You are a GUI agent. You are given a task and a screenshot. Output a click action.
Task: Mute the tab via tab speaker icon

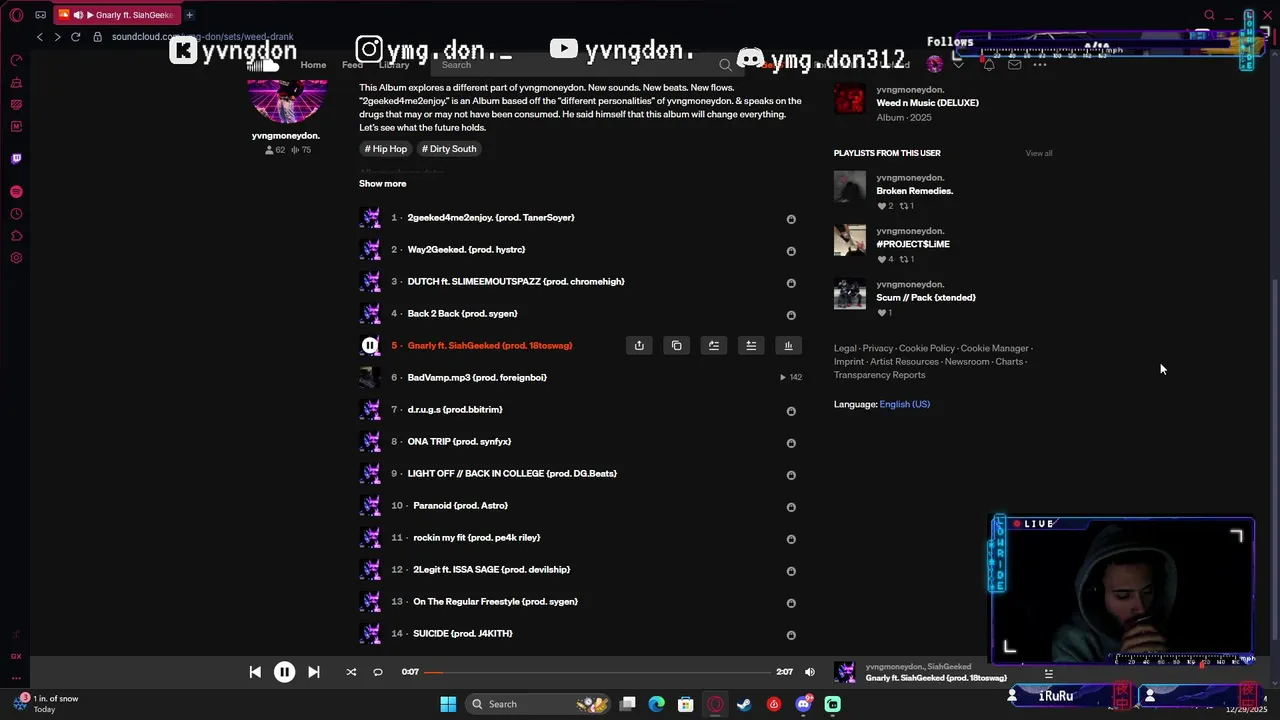pyautogui.click(x=78, y=15)
